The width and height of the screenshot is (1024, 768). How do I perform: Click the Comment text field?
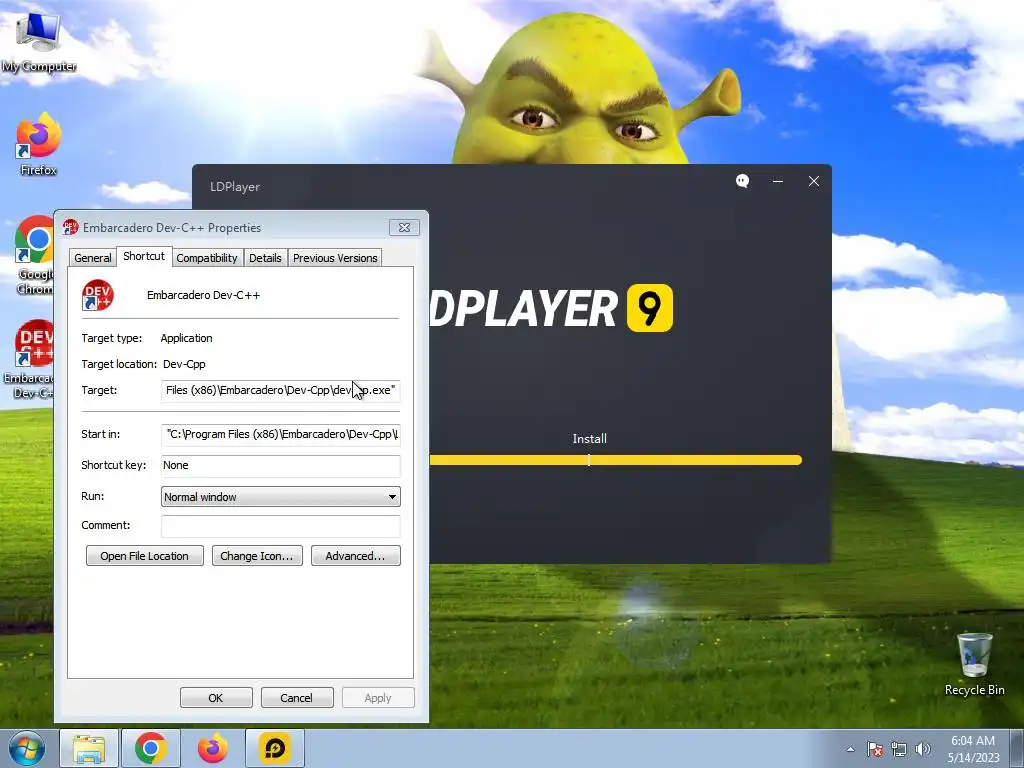pos(281,526)
